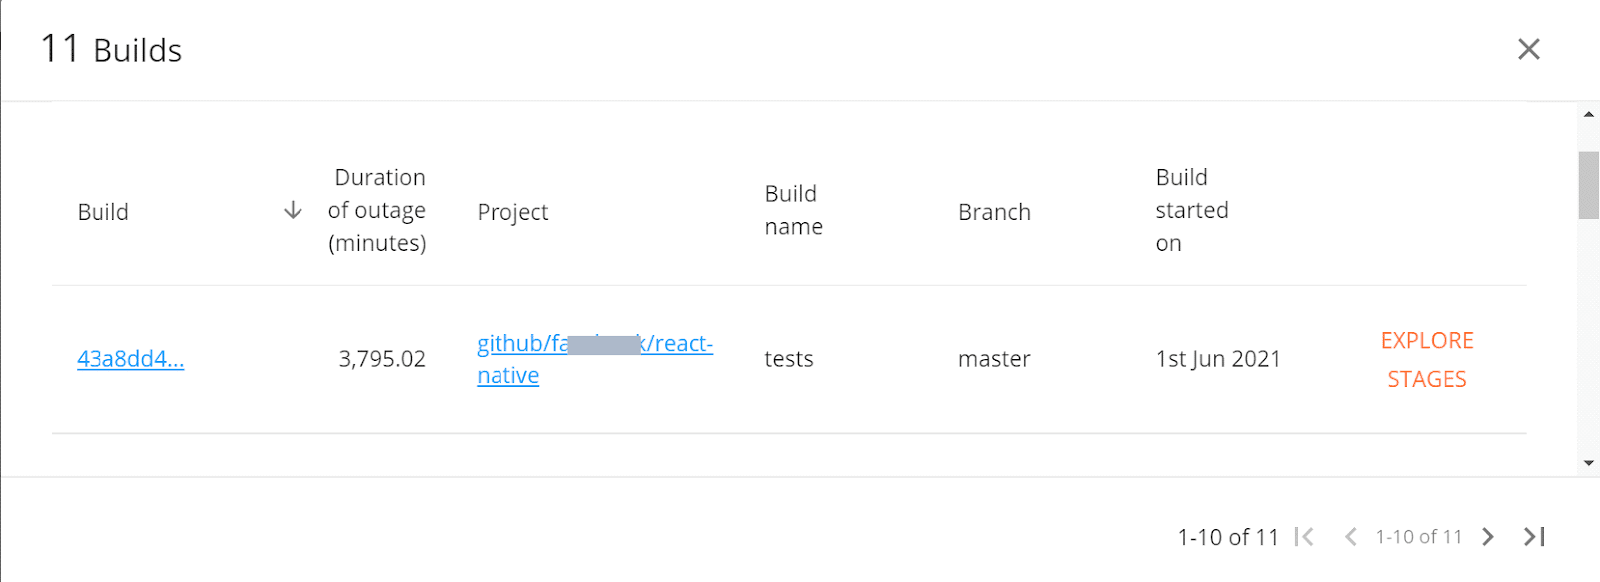Close the 11 Builds dialog
The height and width of the screenshot is (582, 1600).
click(x=1528, y=49)
